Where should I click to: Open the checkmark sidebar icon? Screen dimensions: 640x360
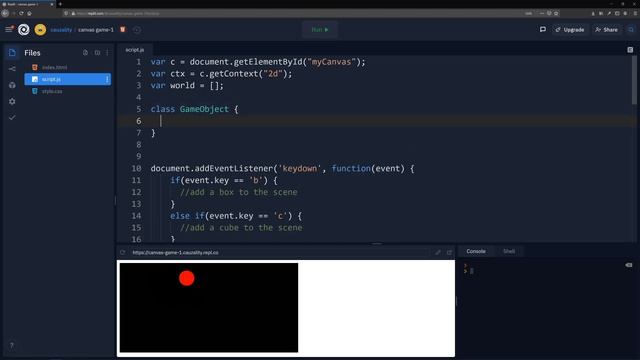point(12,118)
